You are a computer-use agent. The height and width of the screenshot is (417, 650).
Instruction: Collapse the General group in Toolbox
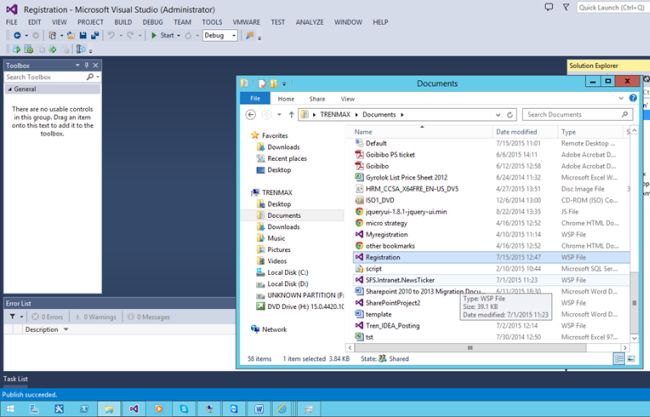click(9, 89)
